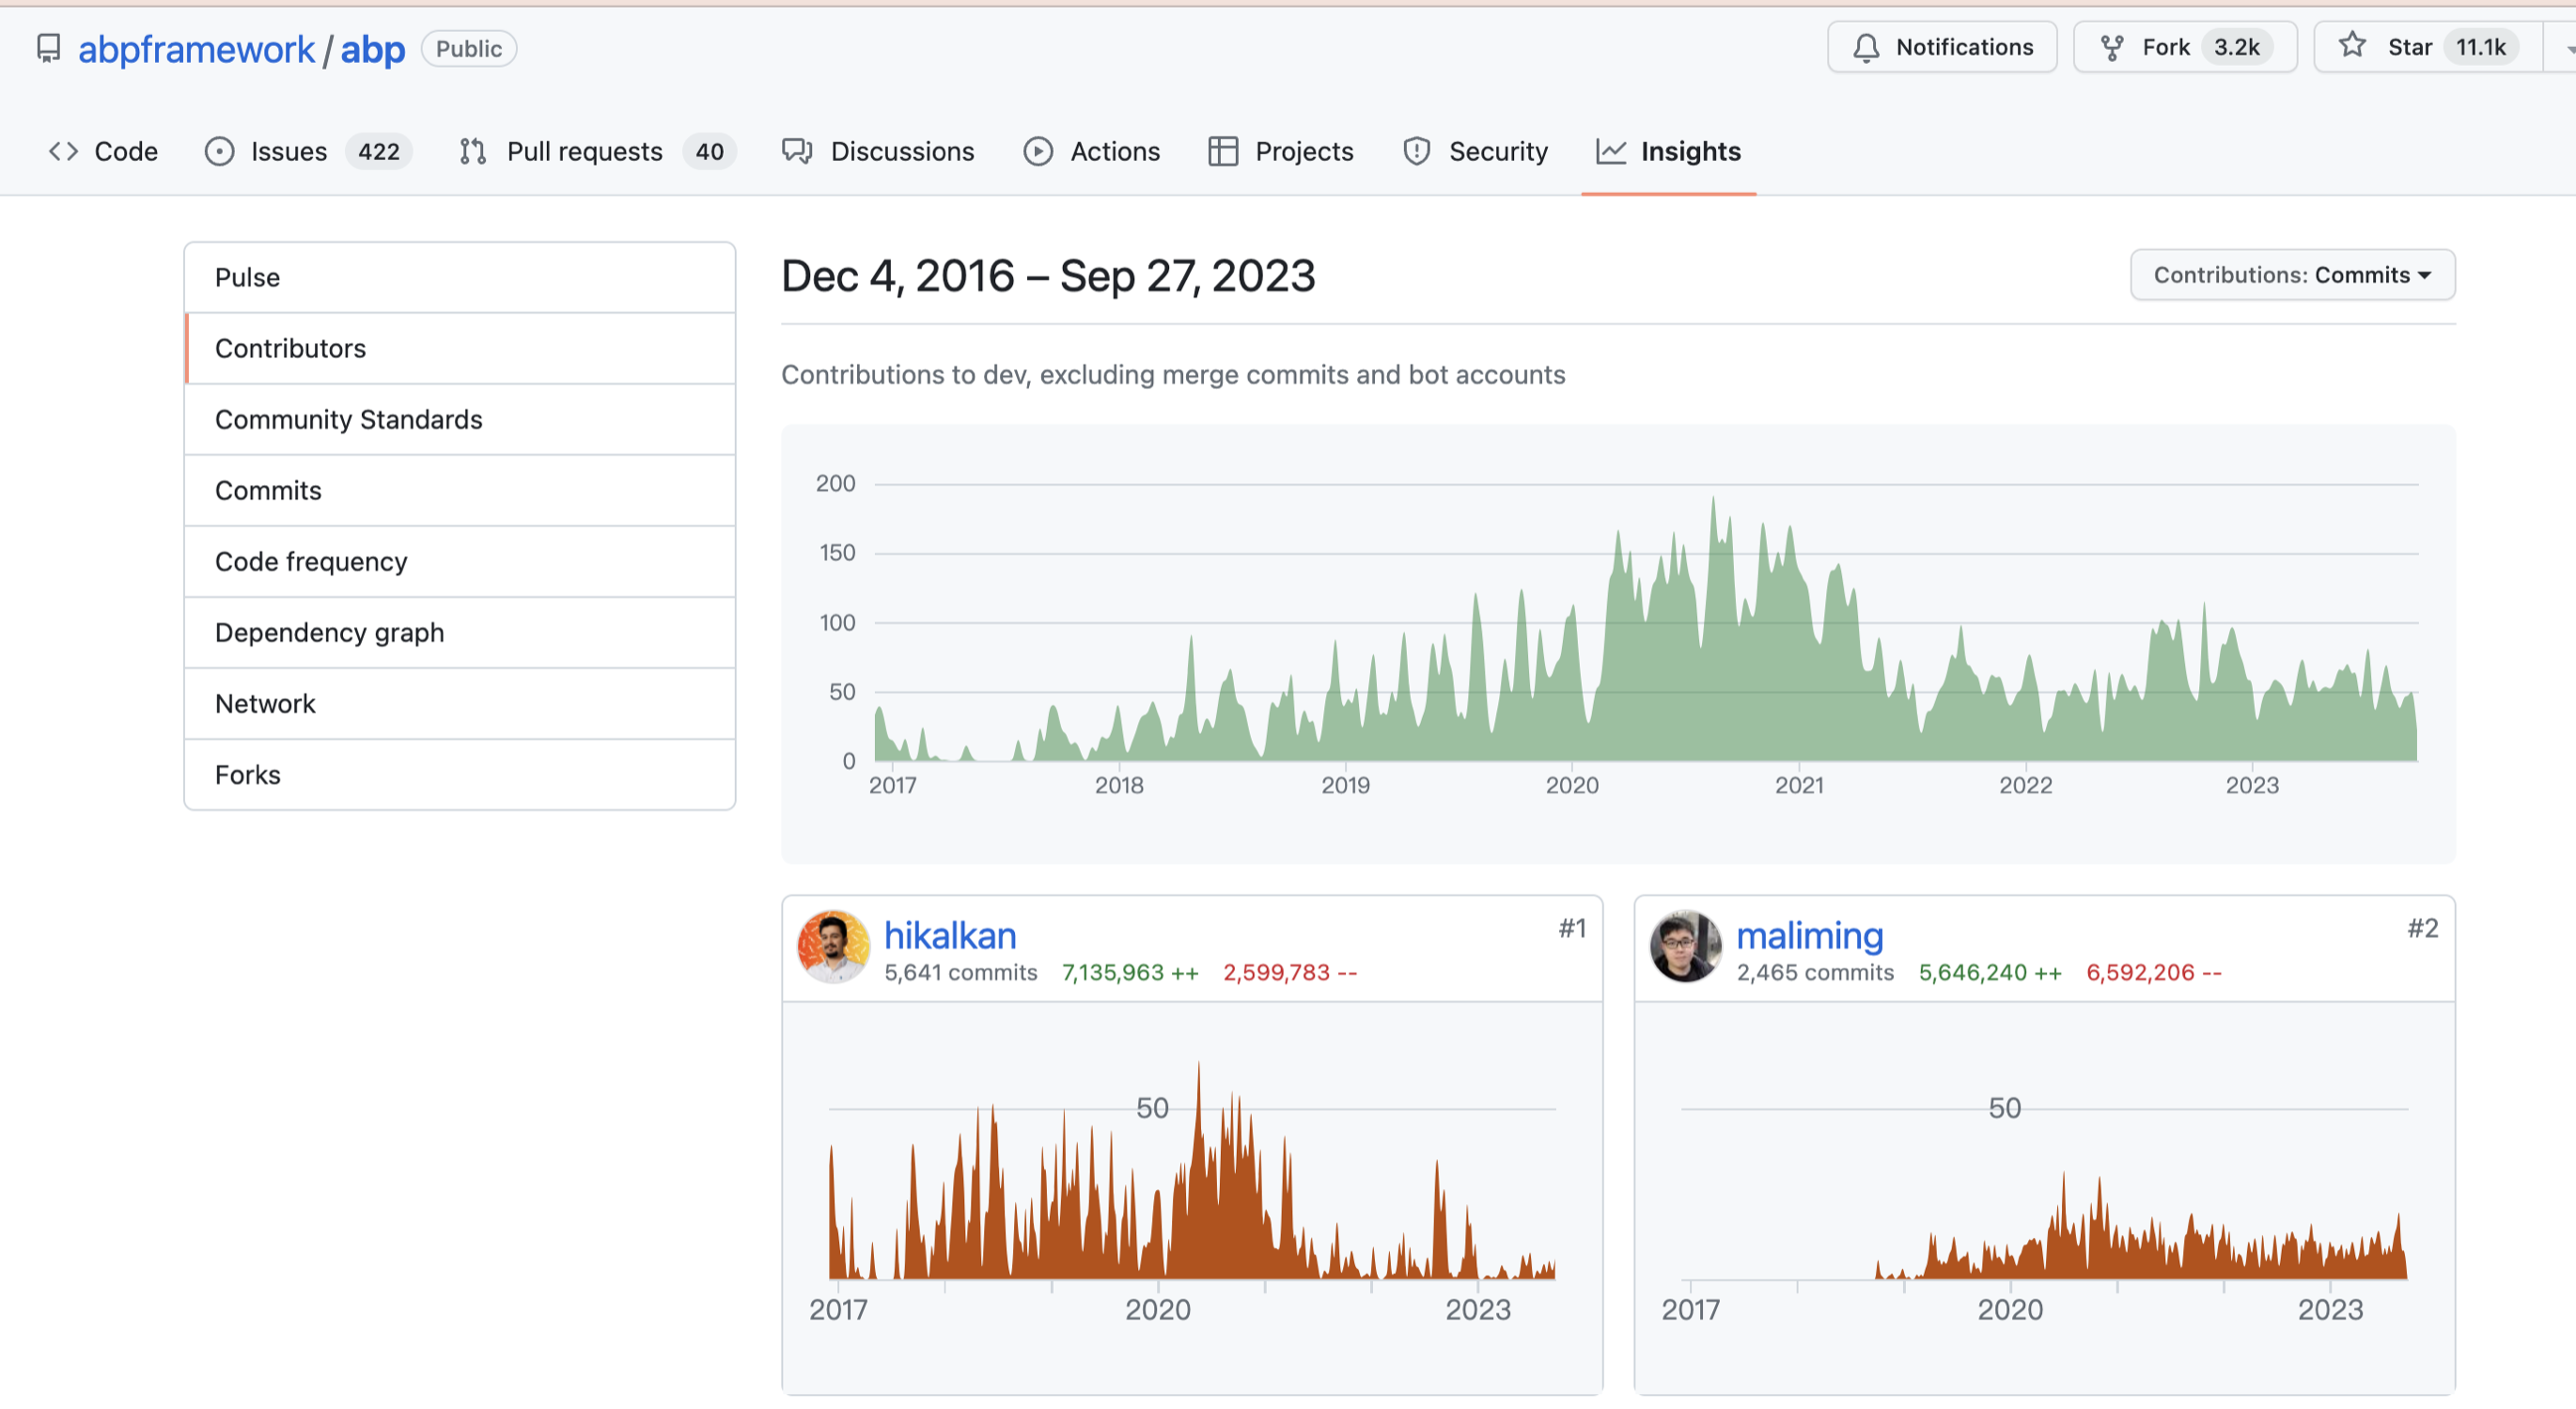Click the Public visibility label
Viewport: 2576px width, 1409px height.
tap(468, 48)
